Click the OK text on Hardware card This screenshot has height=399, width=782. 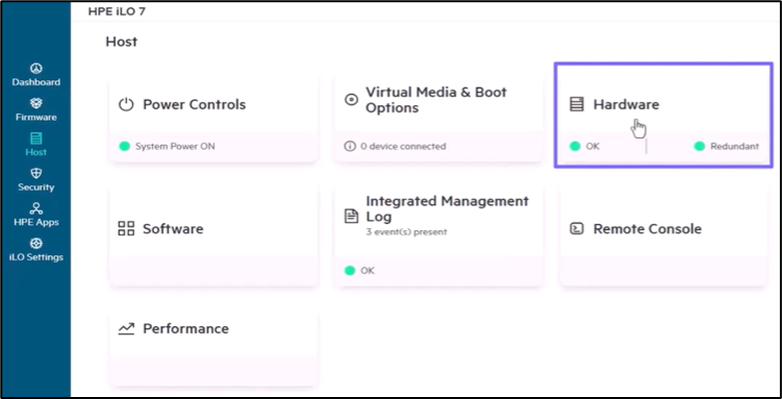[x=592, y=146]
